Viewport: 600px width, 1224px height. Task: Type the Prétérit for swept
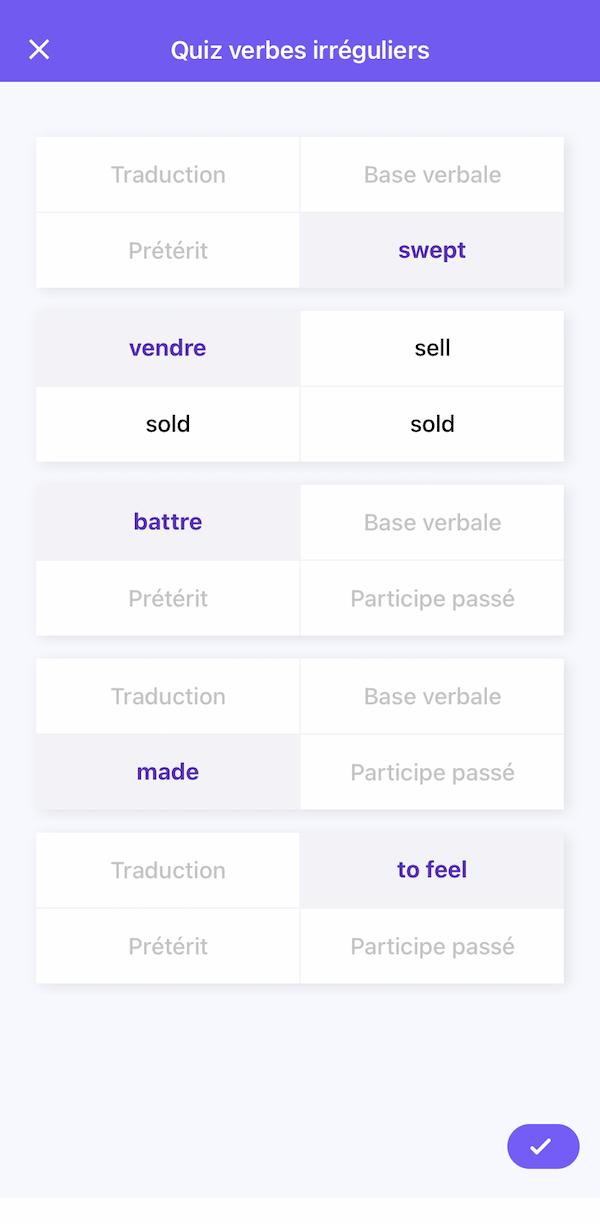pyautogui.click(x=168, y=251)
